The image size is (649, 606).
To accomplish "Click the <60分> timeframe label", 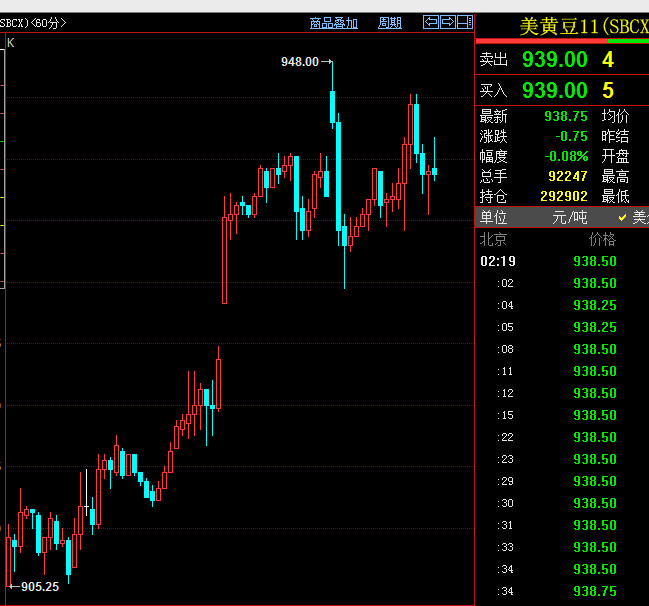I will coord(49,23).
